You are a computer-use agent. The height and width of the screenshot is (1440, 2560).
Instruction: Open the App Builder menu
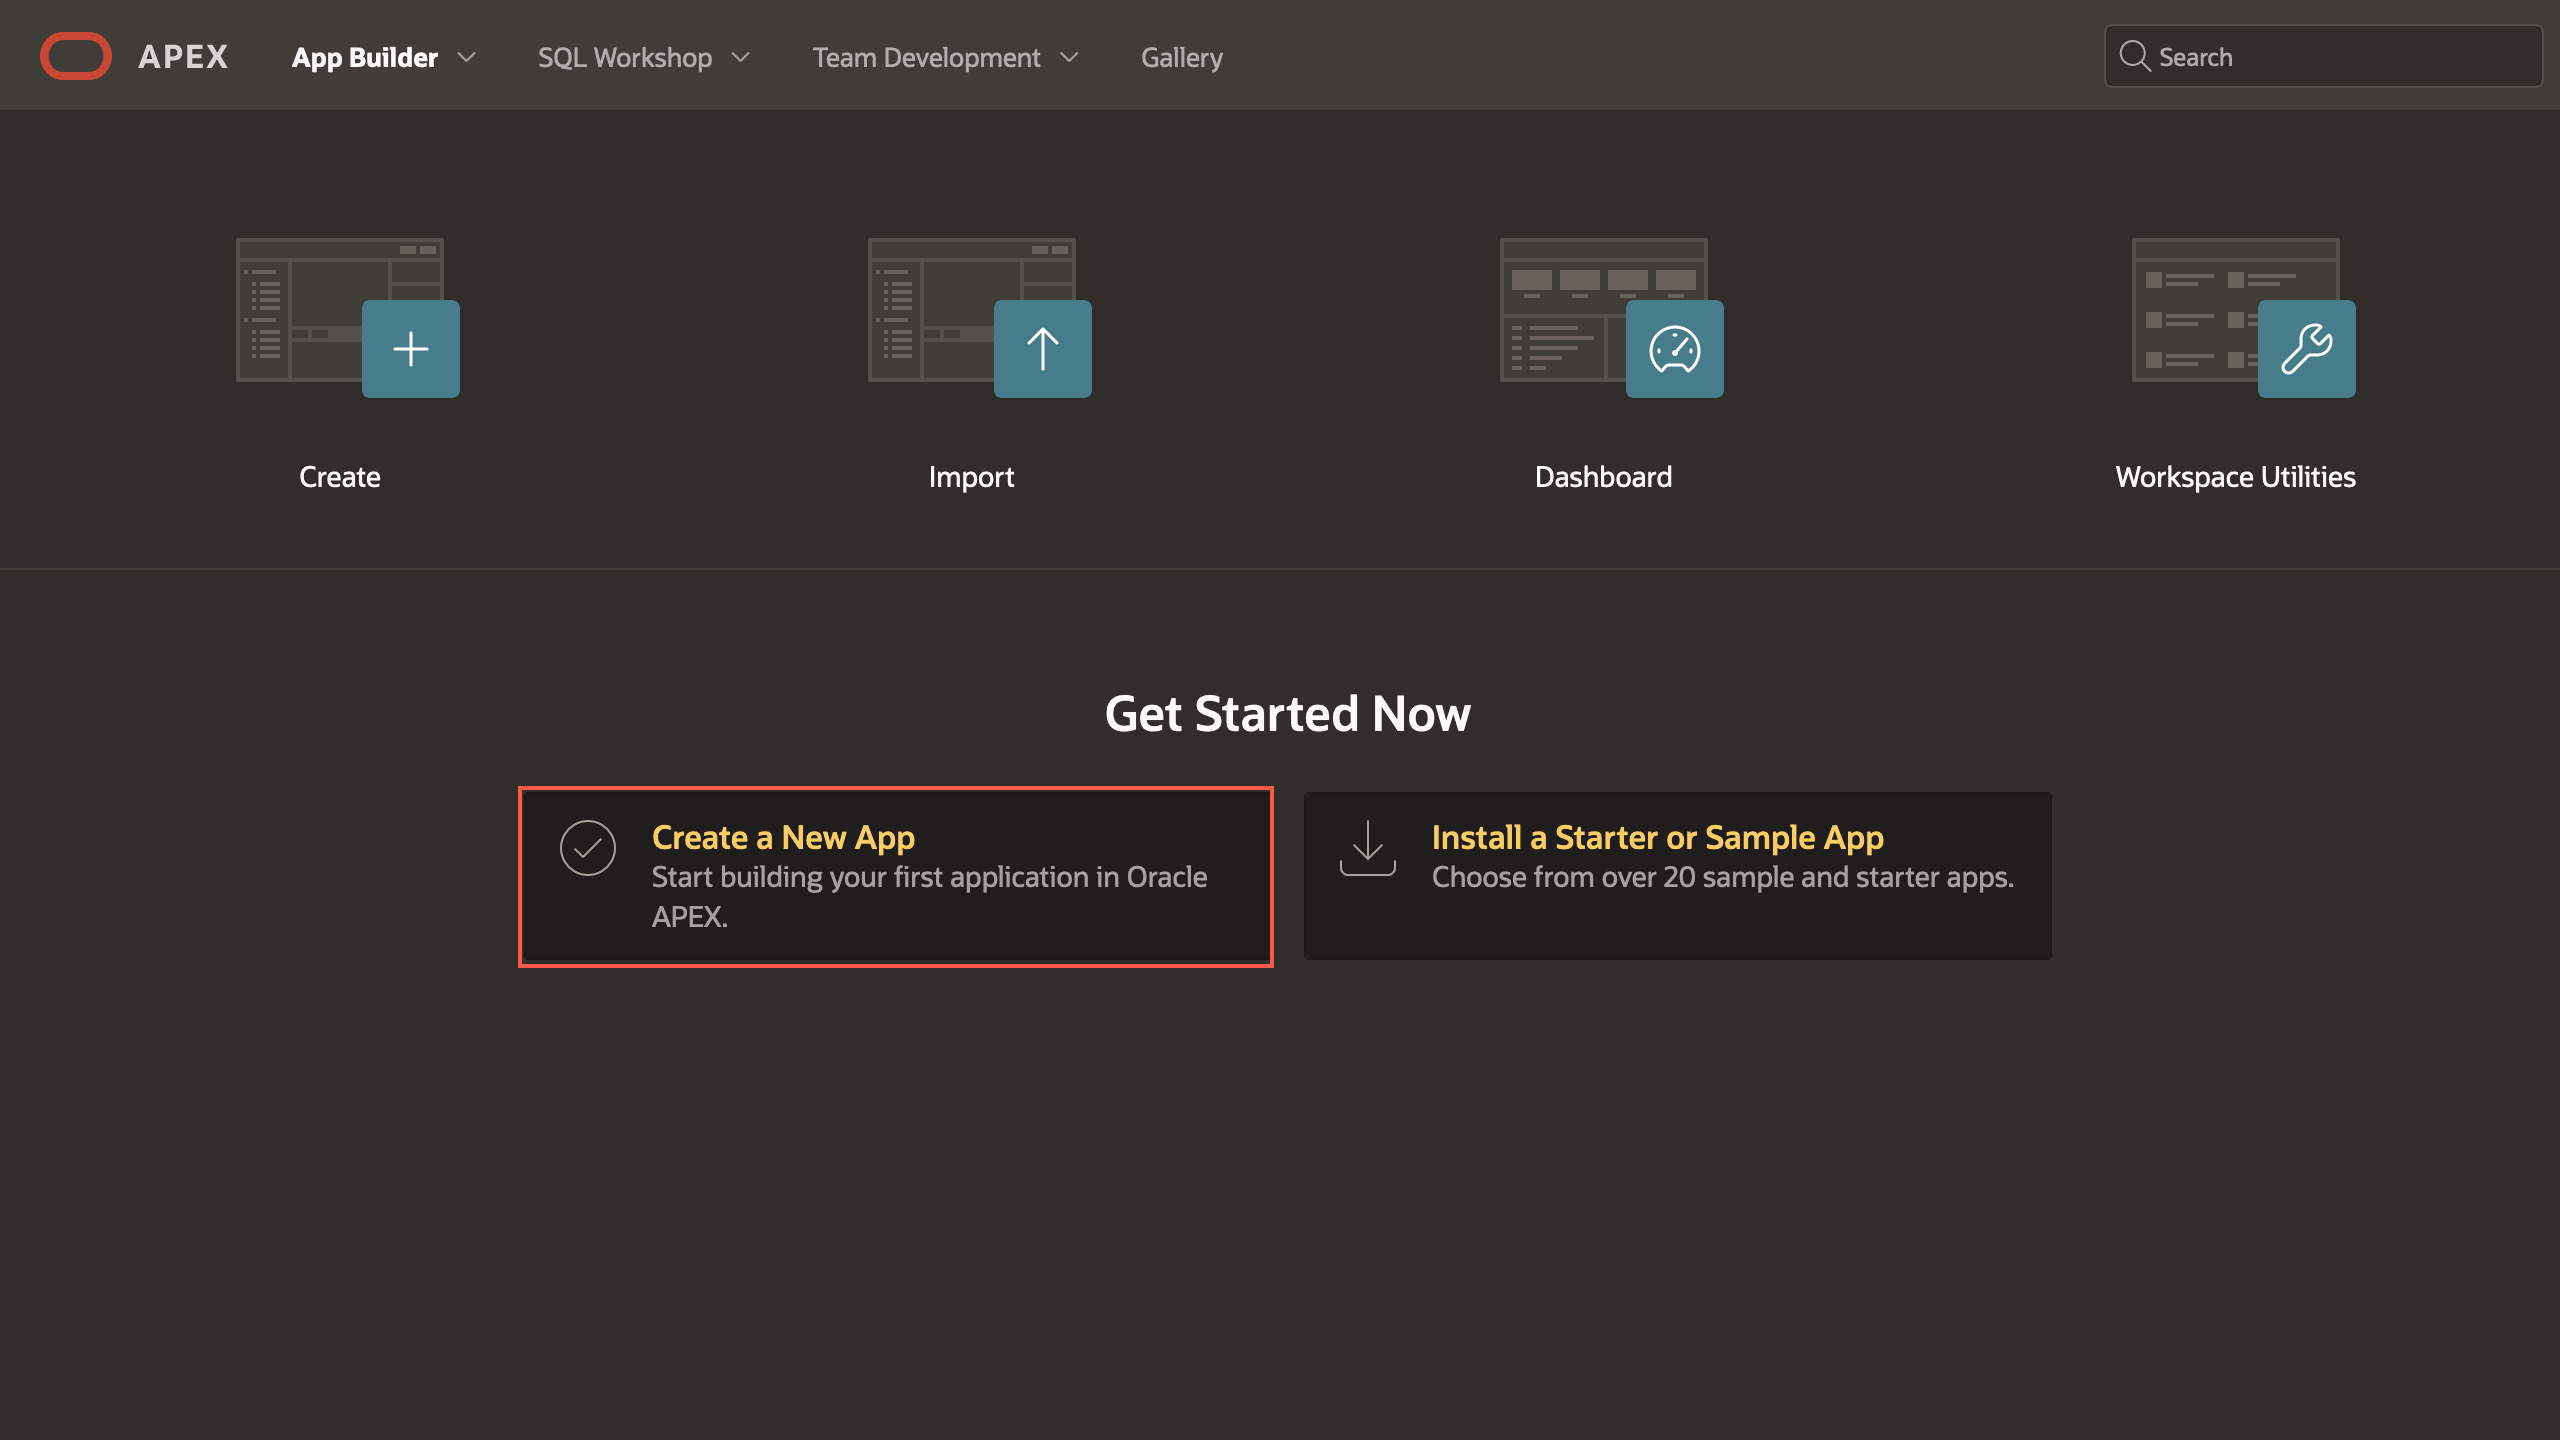pyautogui.click(x=365, y=57)
